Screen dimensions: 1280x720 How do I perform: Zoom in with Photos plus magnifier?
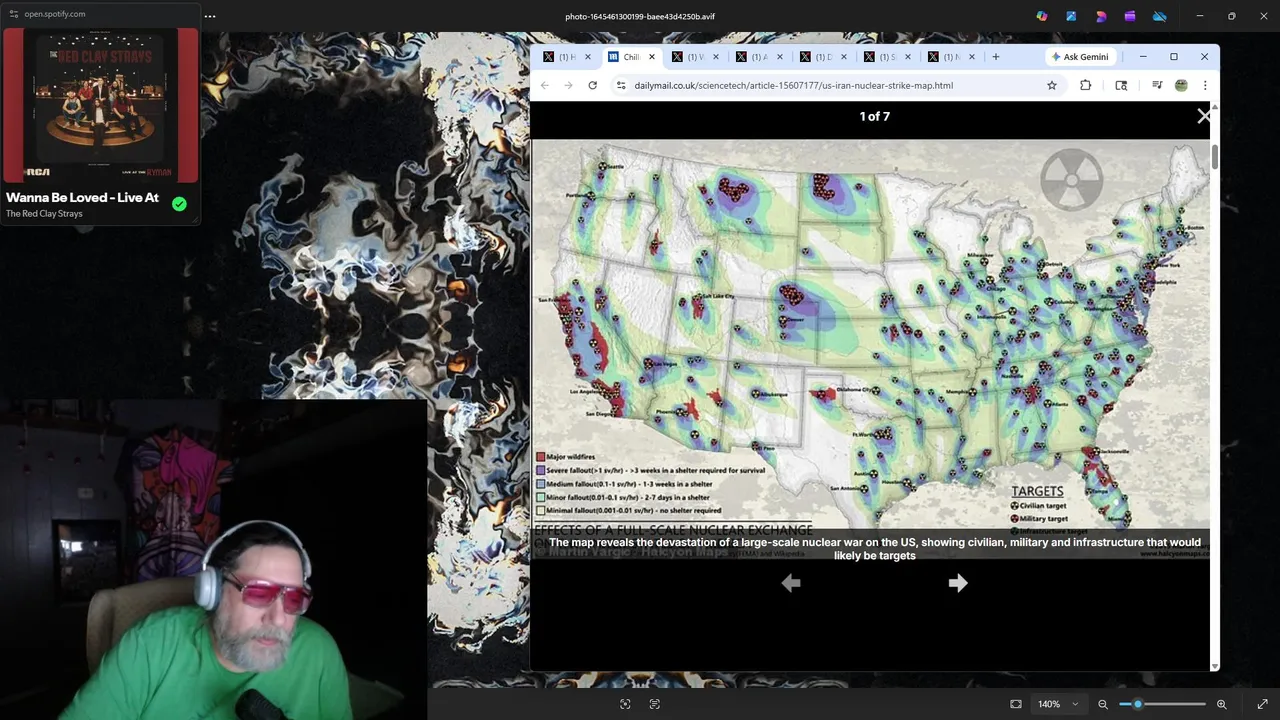1222,704
